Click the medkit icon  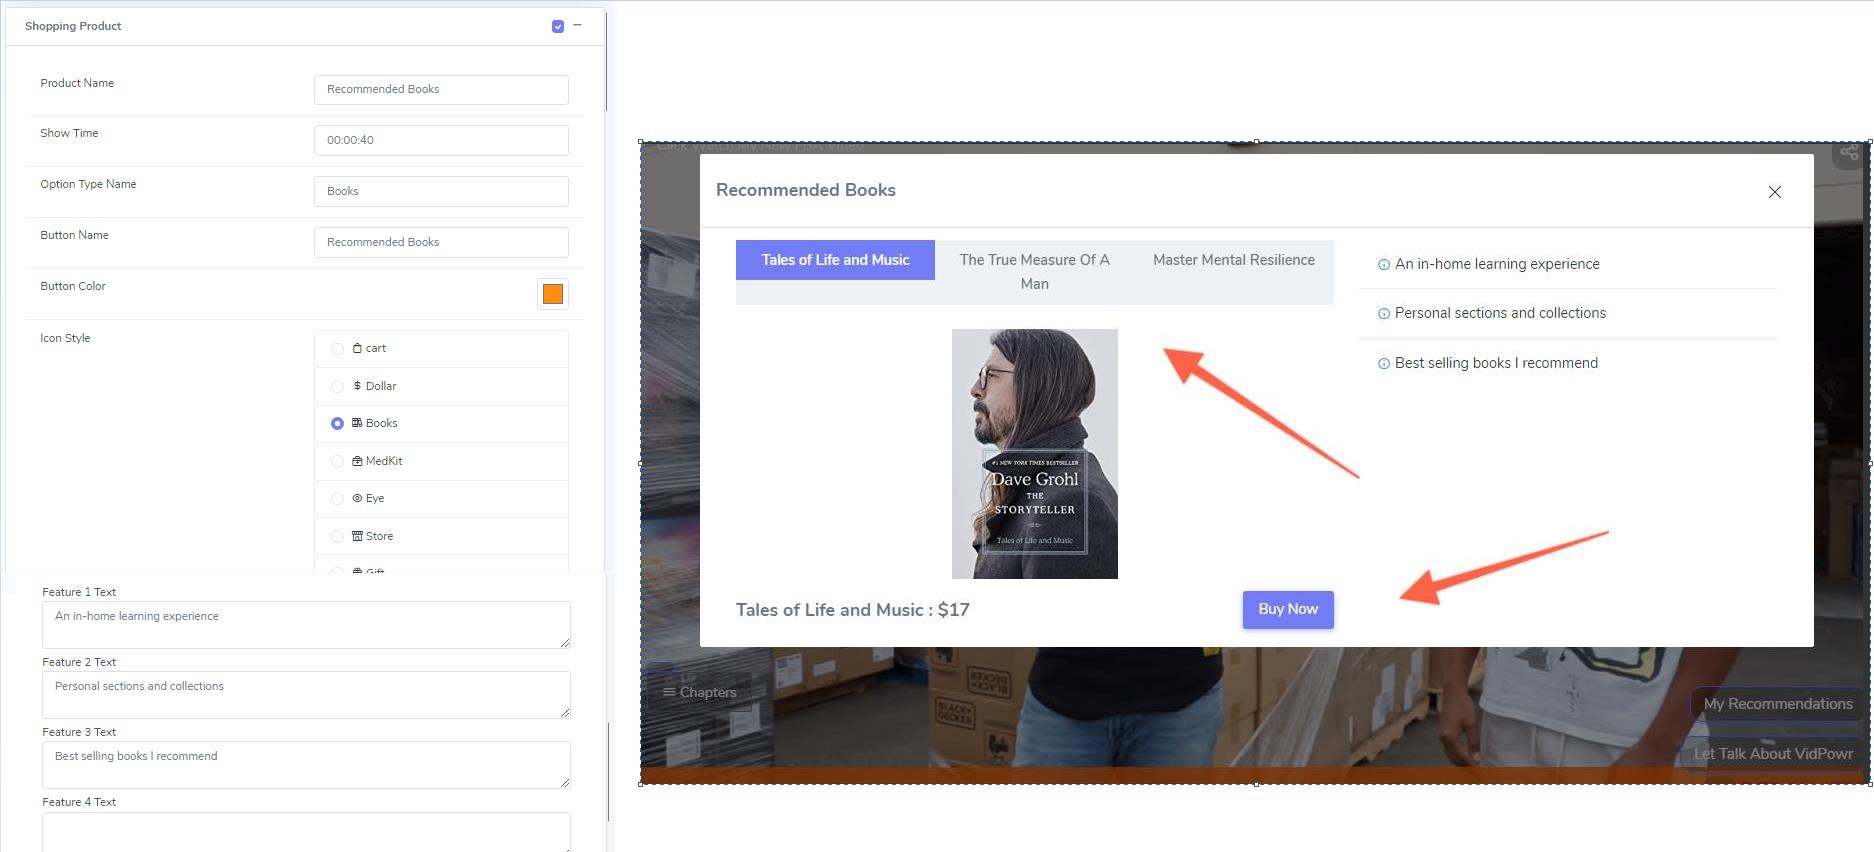pos(357,460)
